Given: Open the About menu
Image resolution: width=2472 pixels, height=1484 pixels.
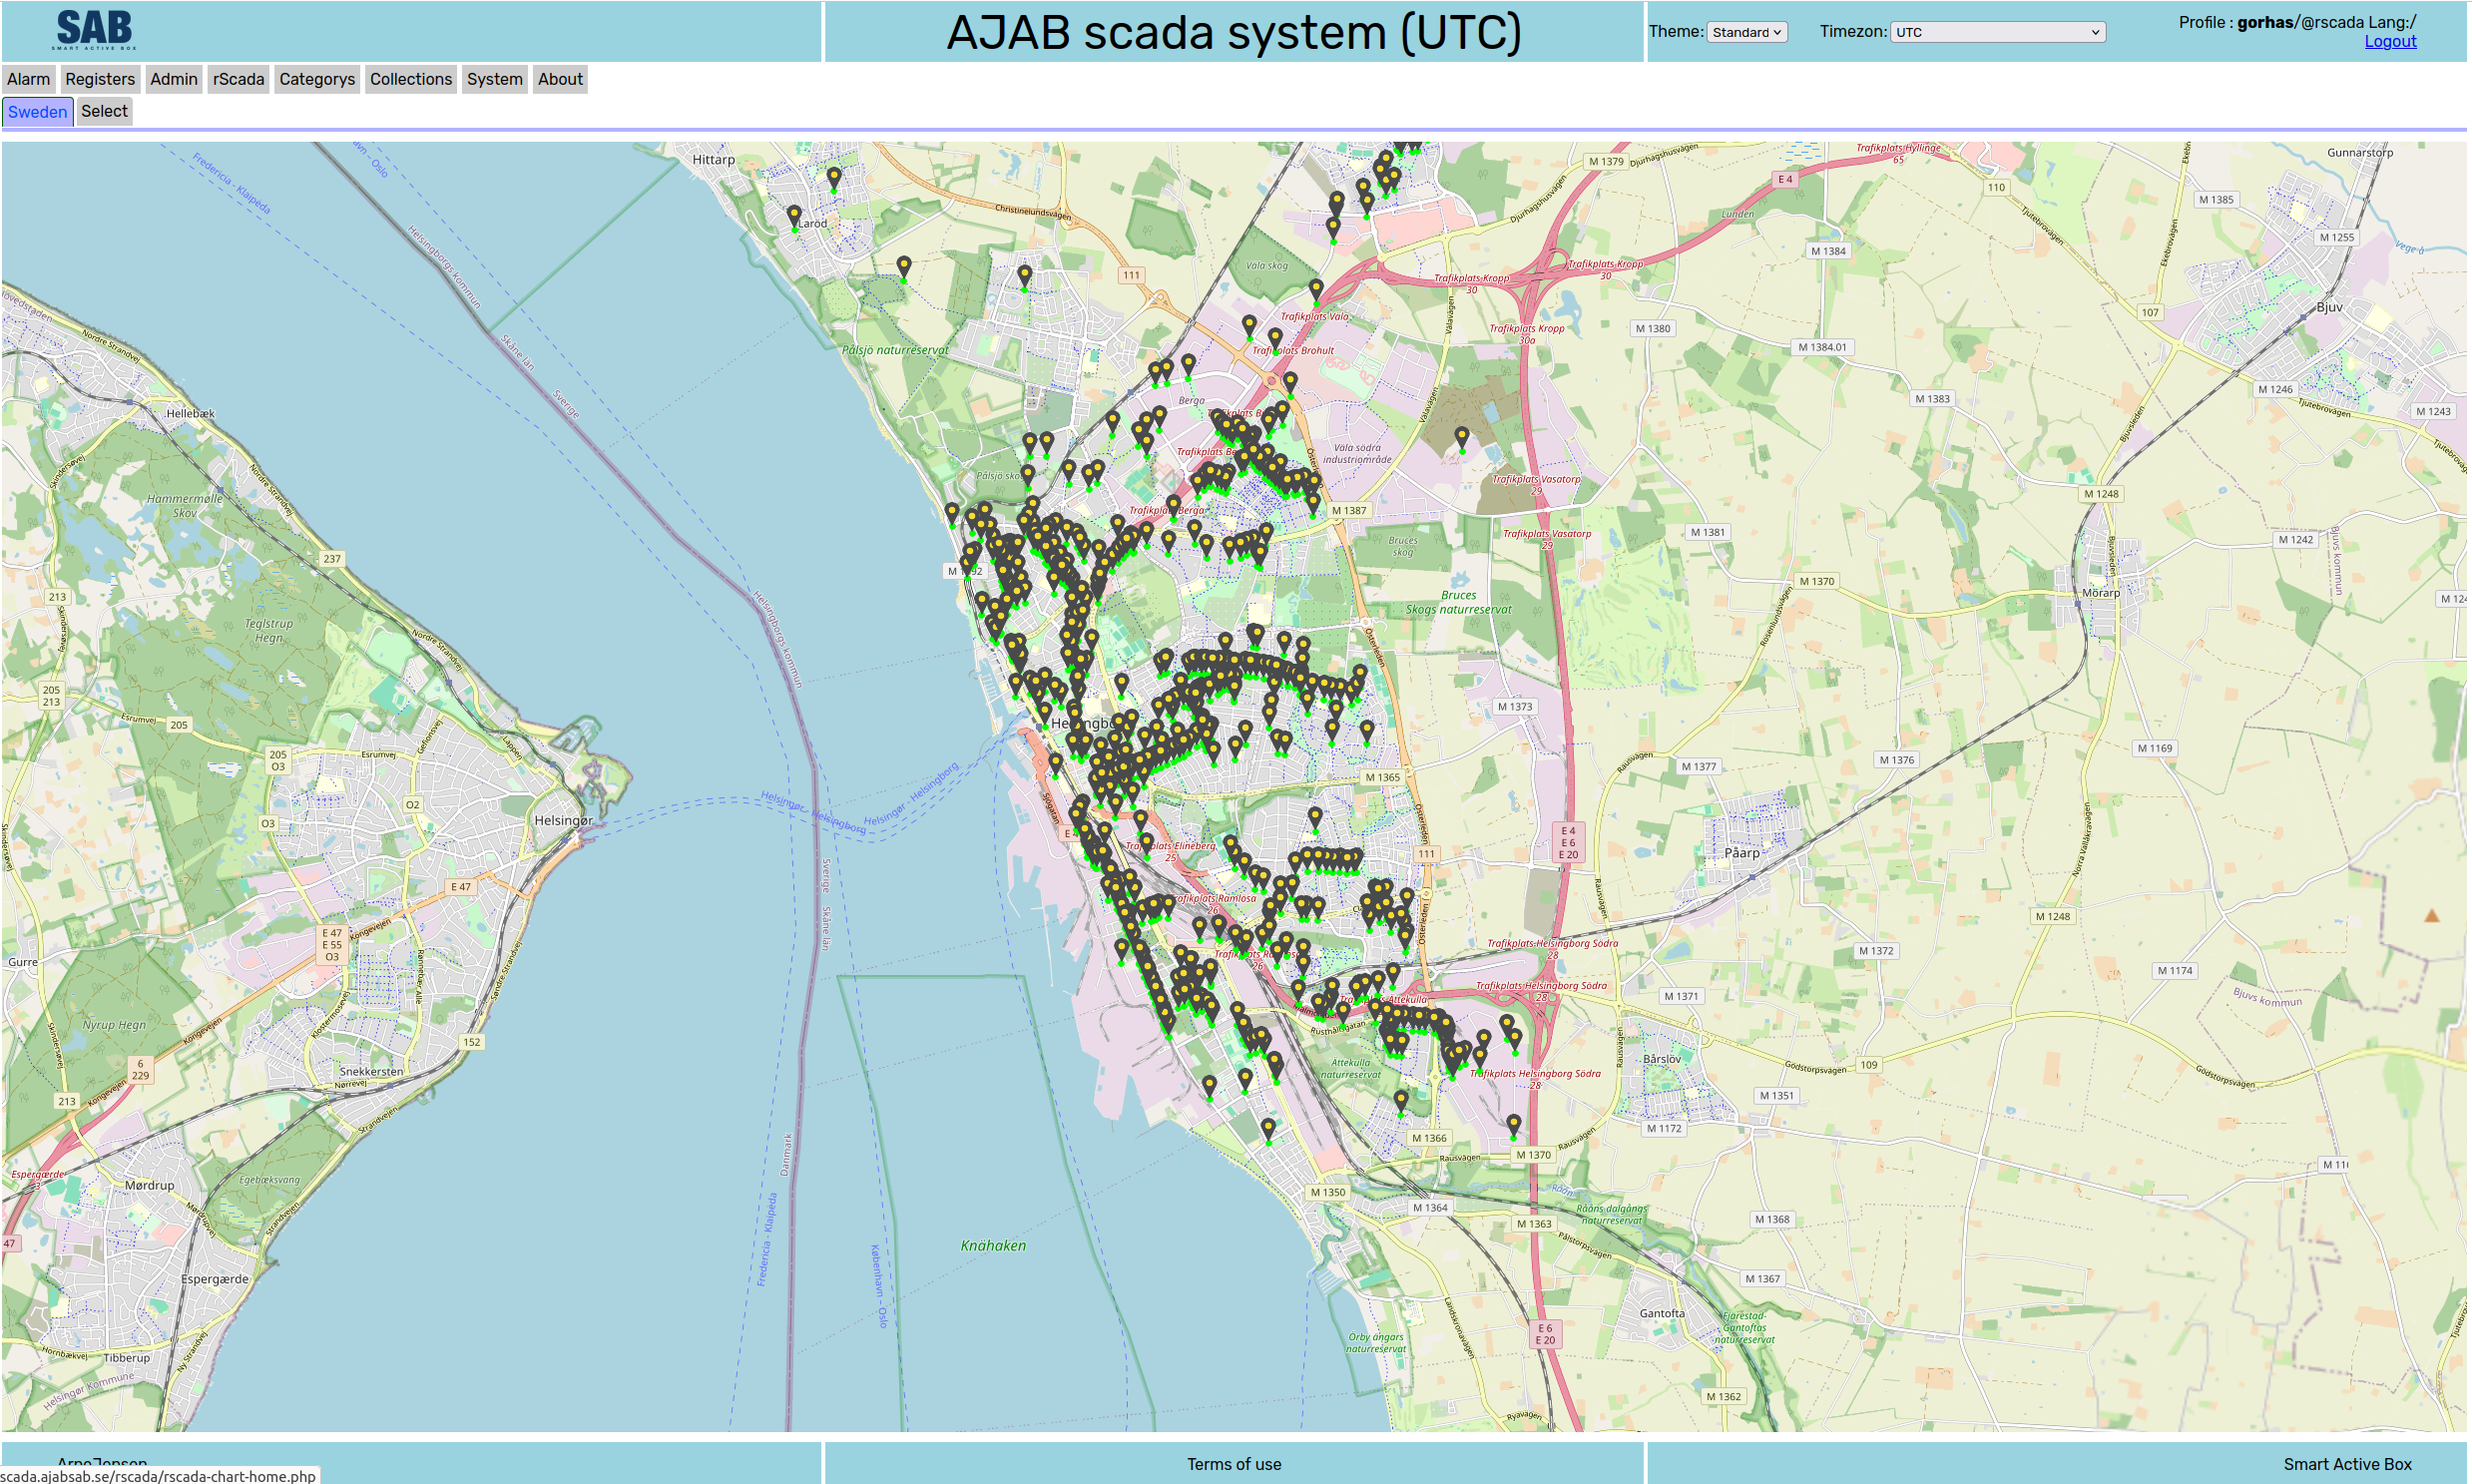Looking at the screenshot, I should tap(560, 79).
